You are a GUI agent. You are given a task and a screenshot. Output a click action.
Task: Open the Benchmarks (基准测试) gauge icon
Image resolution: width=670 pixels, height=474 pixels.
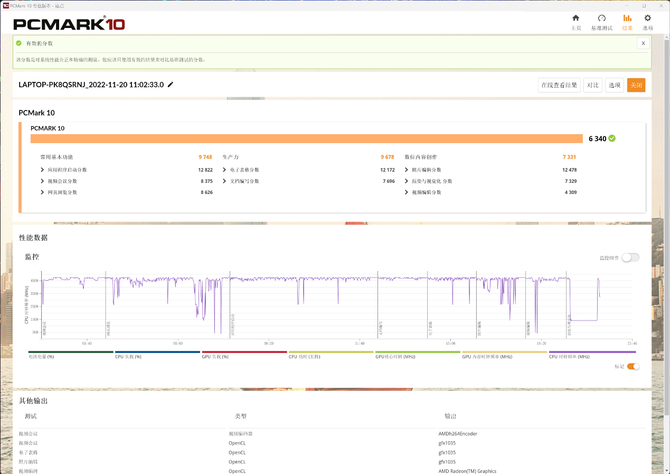coord(602,20)
